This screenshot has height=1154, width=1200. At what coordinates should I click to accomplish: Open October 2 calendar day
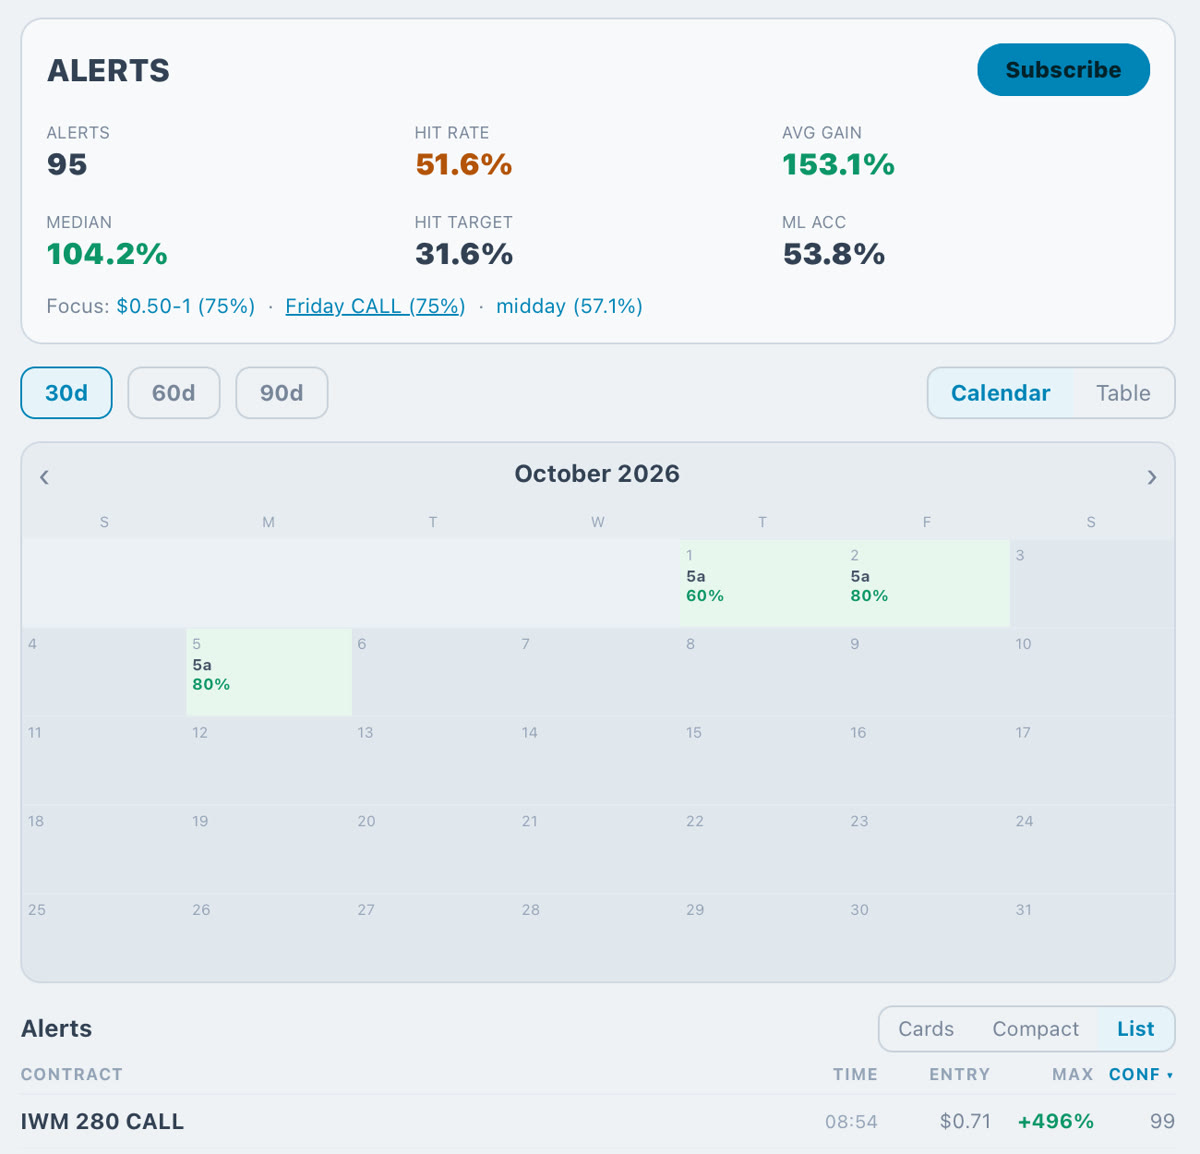[927, 583]
